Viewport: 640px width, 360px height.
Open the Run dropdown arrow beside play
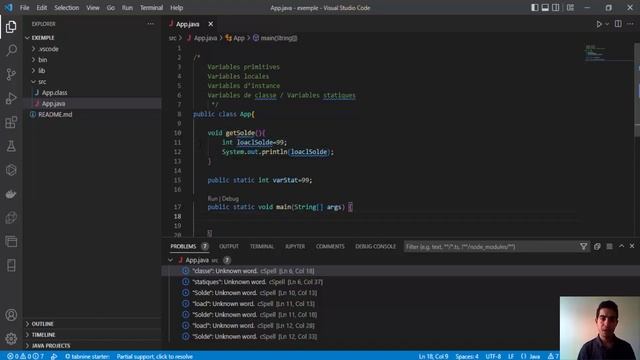(x=607, y=24)
